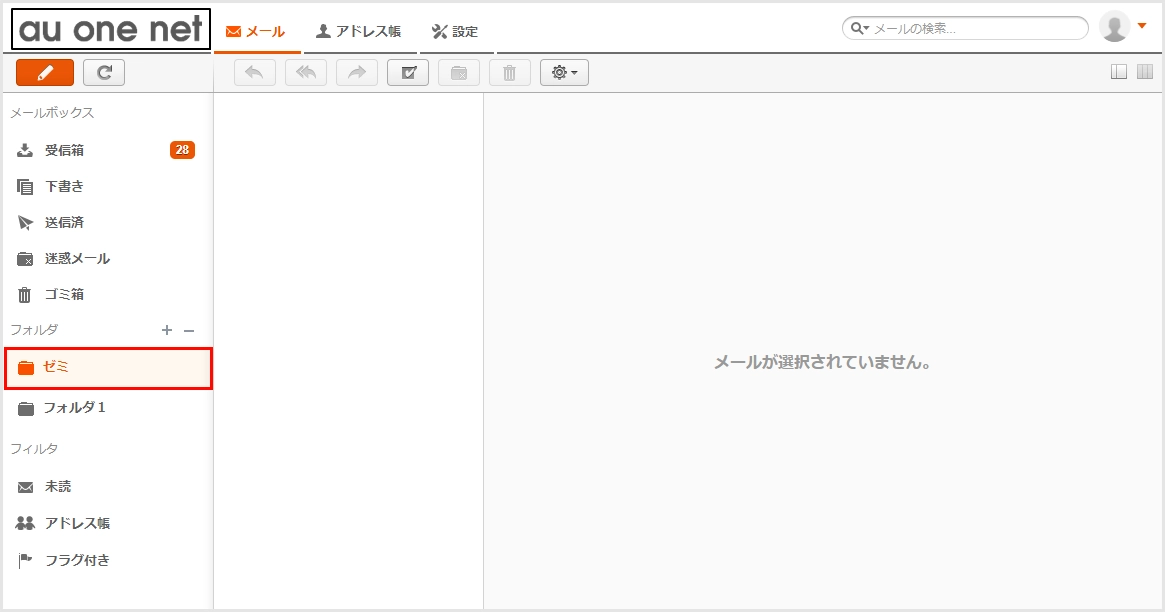Add a new folder with the plus button

point(166,329)
